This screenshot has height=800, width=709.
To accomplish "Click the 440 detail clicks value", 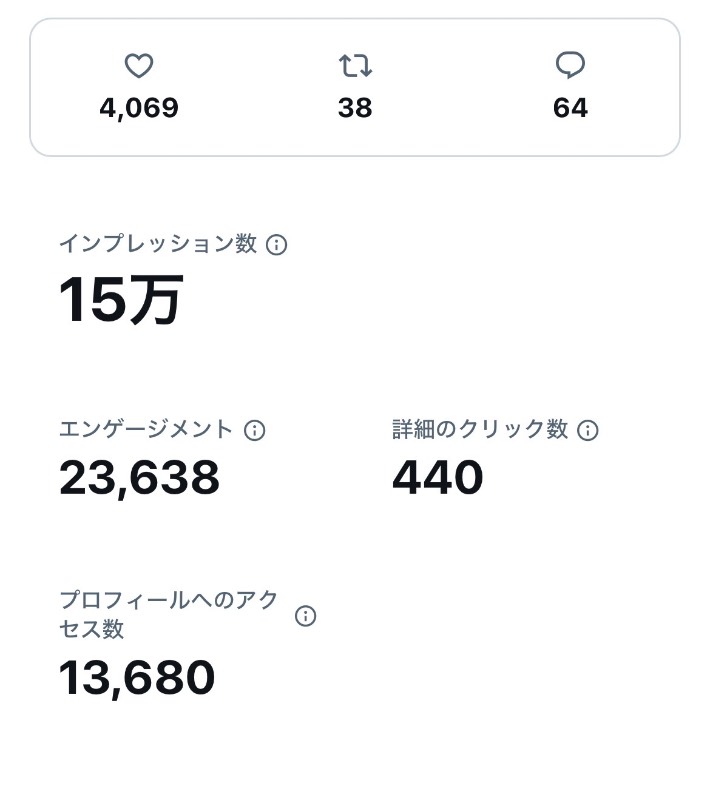I will (438, 477).
